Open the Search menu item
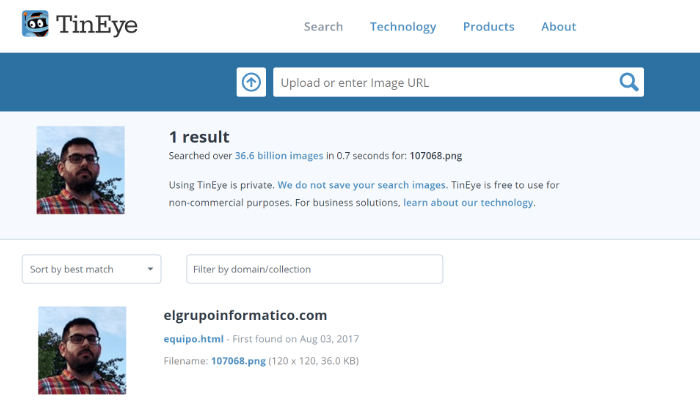The width and height of the screenshot is (700, 401). pos(323,27)
